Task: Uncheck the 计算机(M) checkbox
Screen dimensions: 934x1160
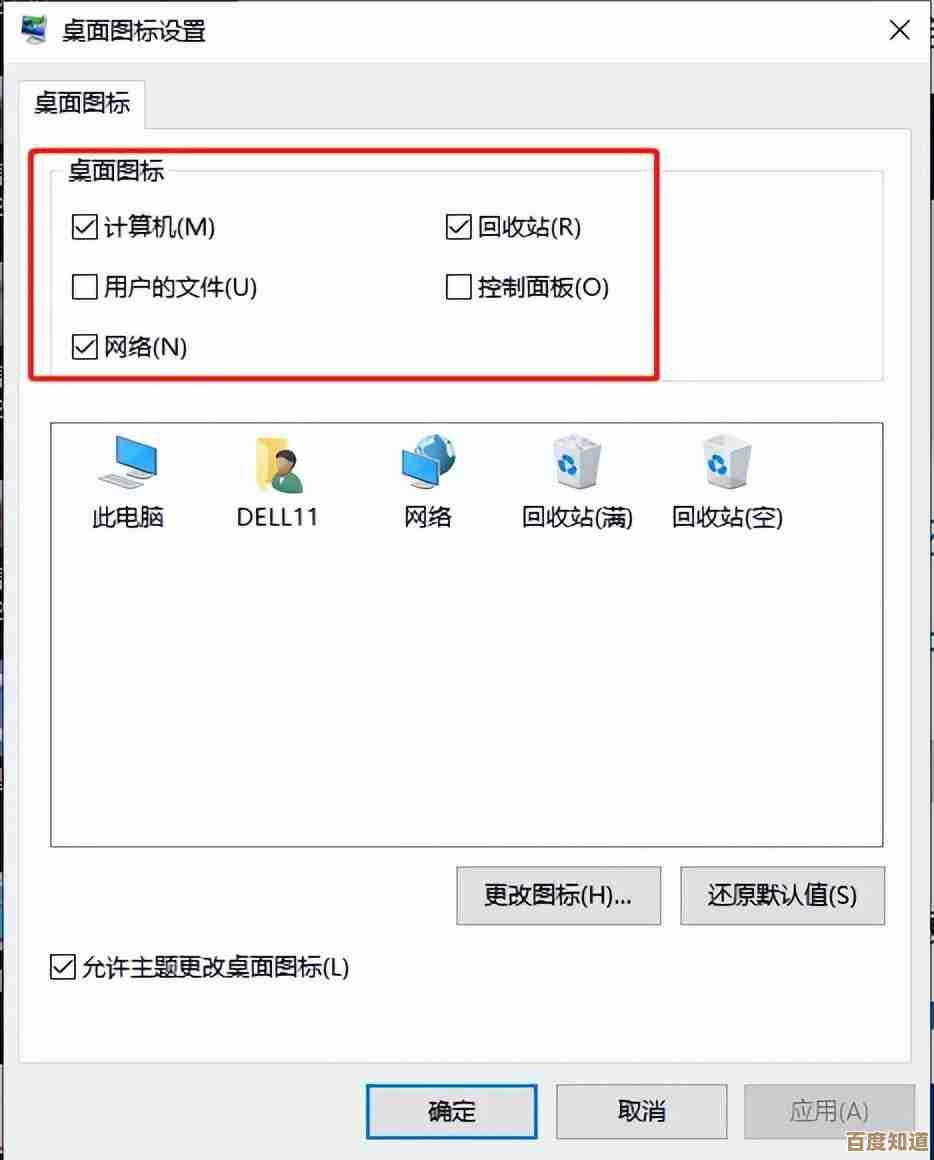Action: 85,227
